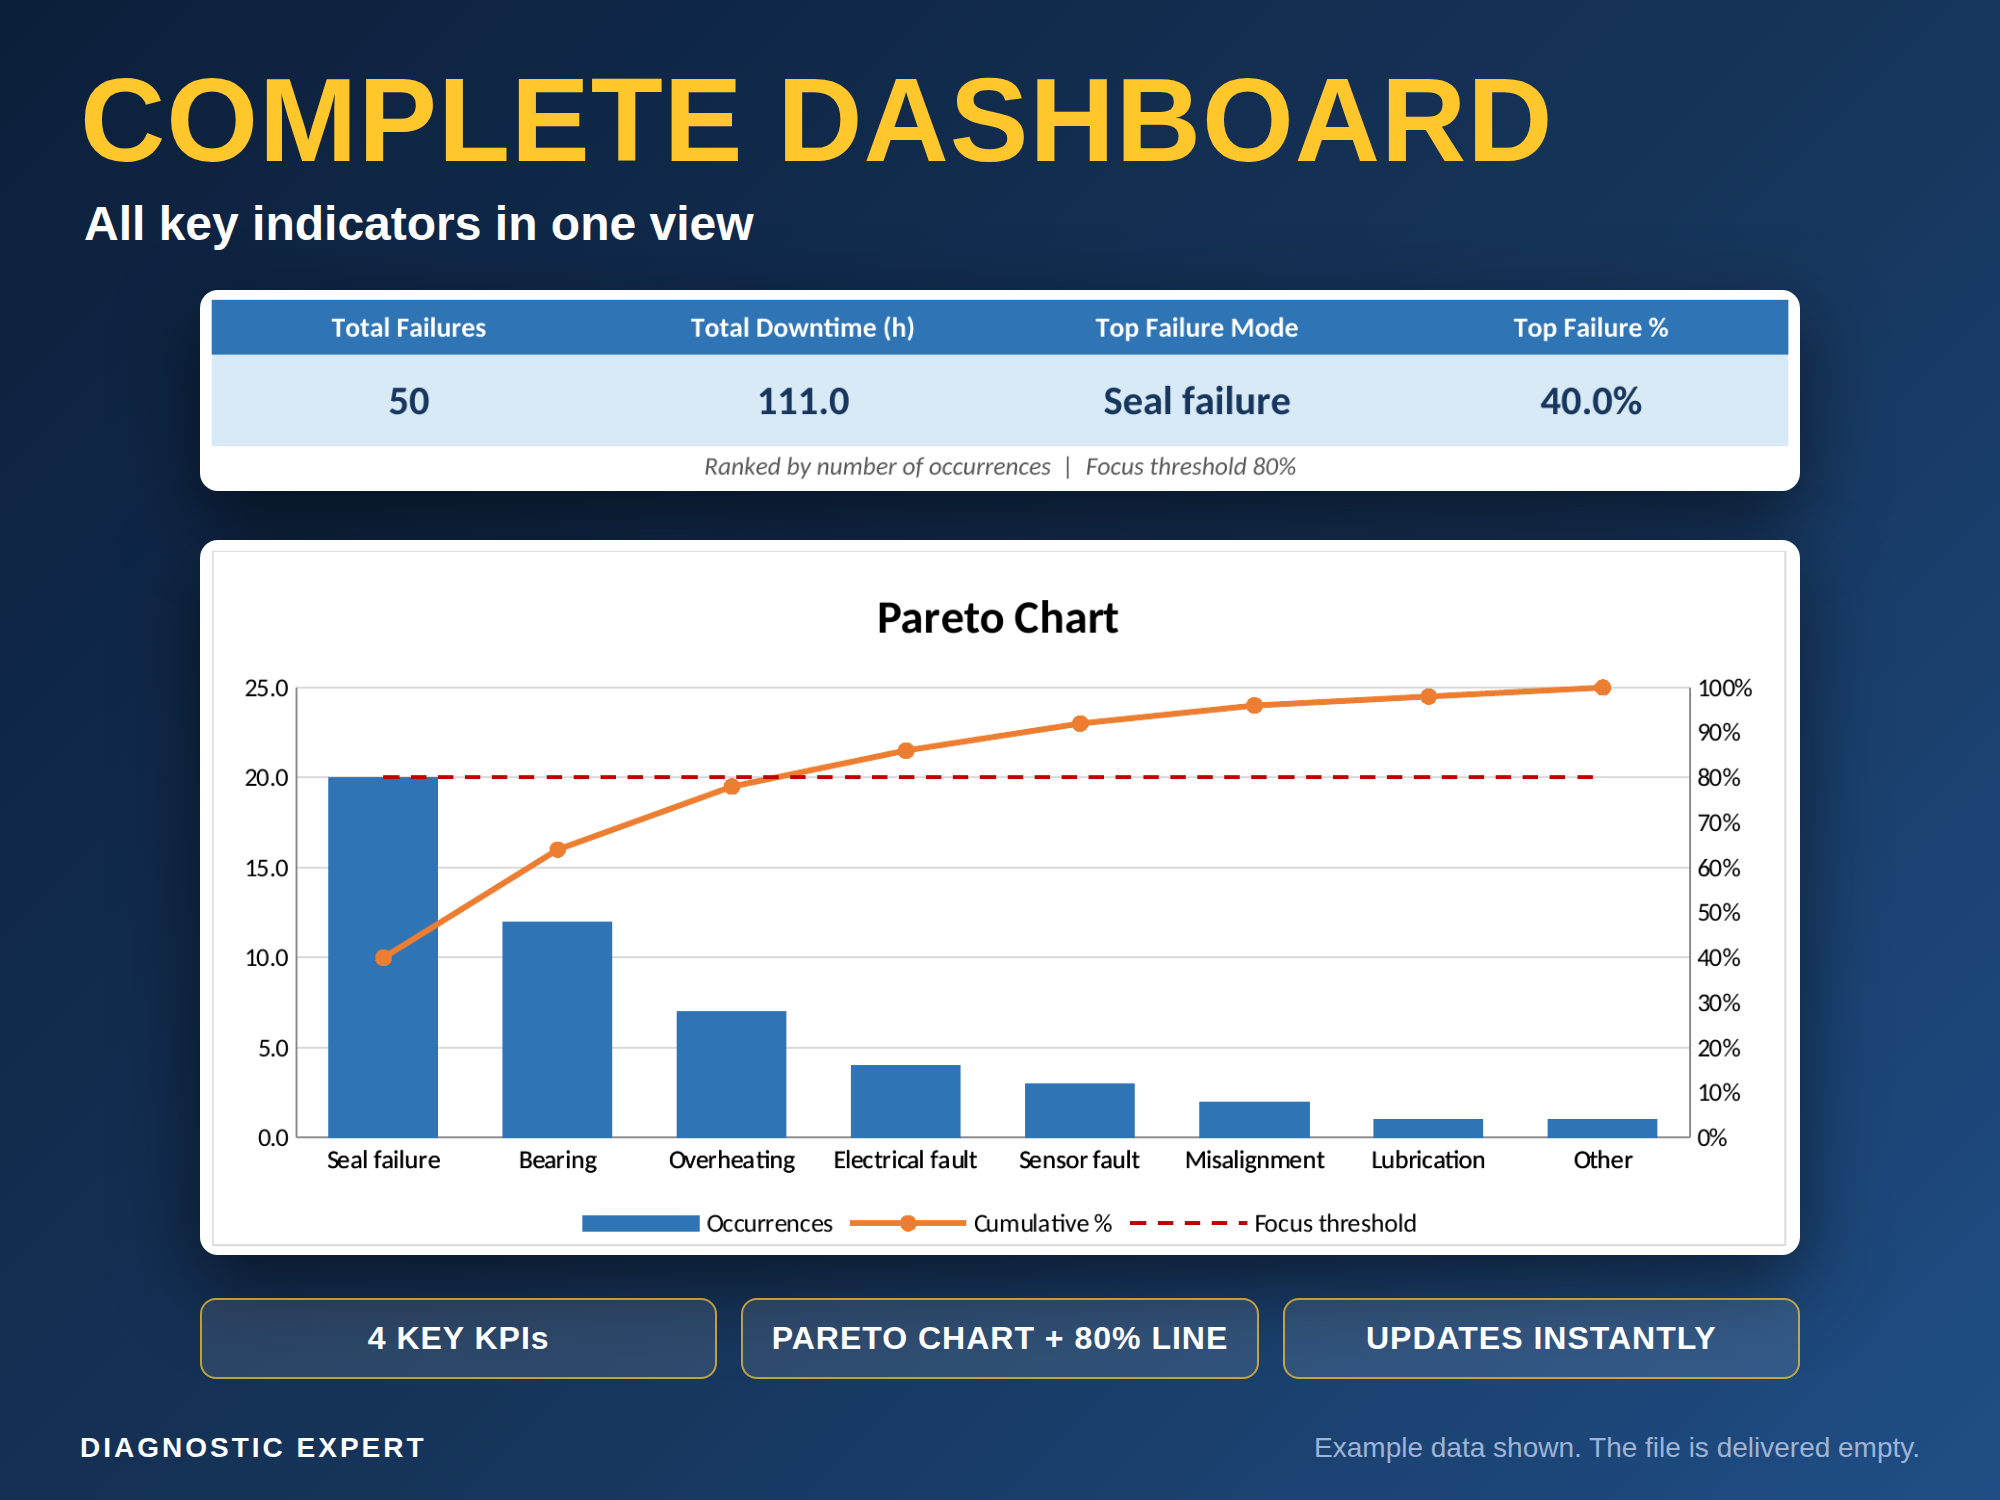Click the 4 KEY KPIs button
Viewport: 2000px width, 1500px height.
(458, 1338)
